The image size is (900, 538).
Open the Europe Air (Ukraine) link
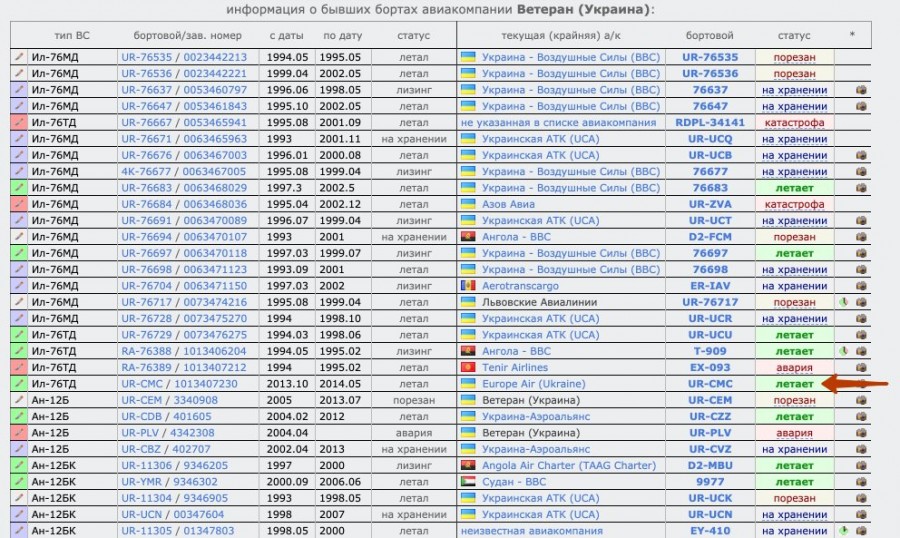pyautogui.click(x=534, y=384)
